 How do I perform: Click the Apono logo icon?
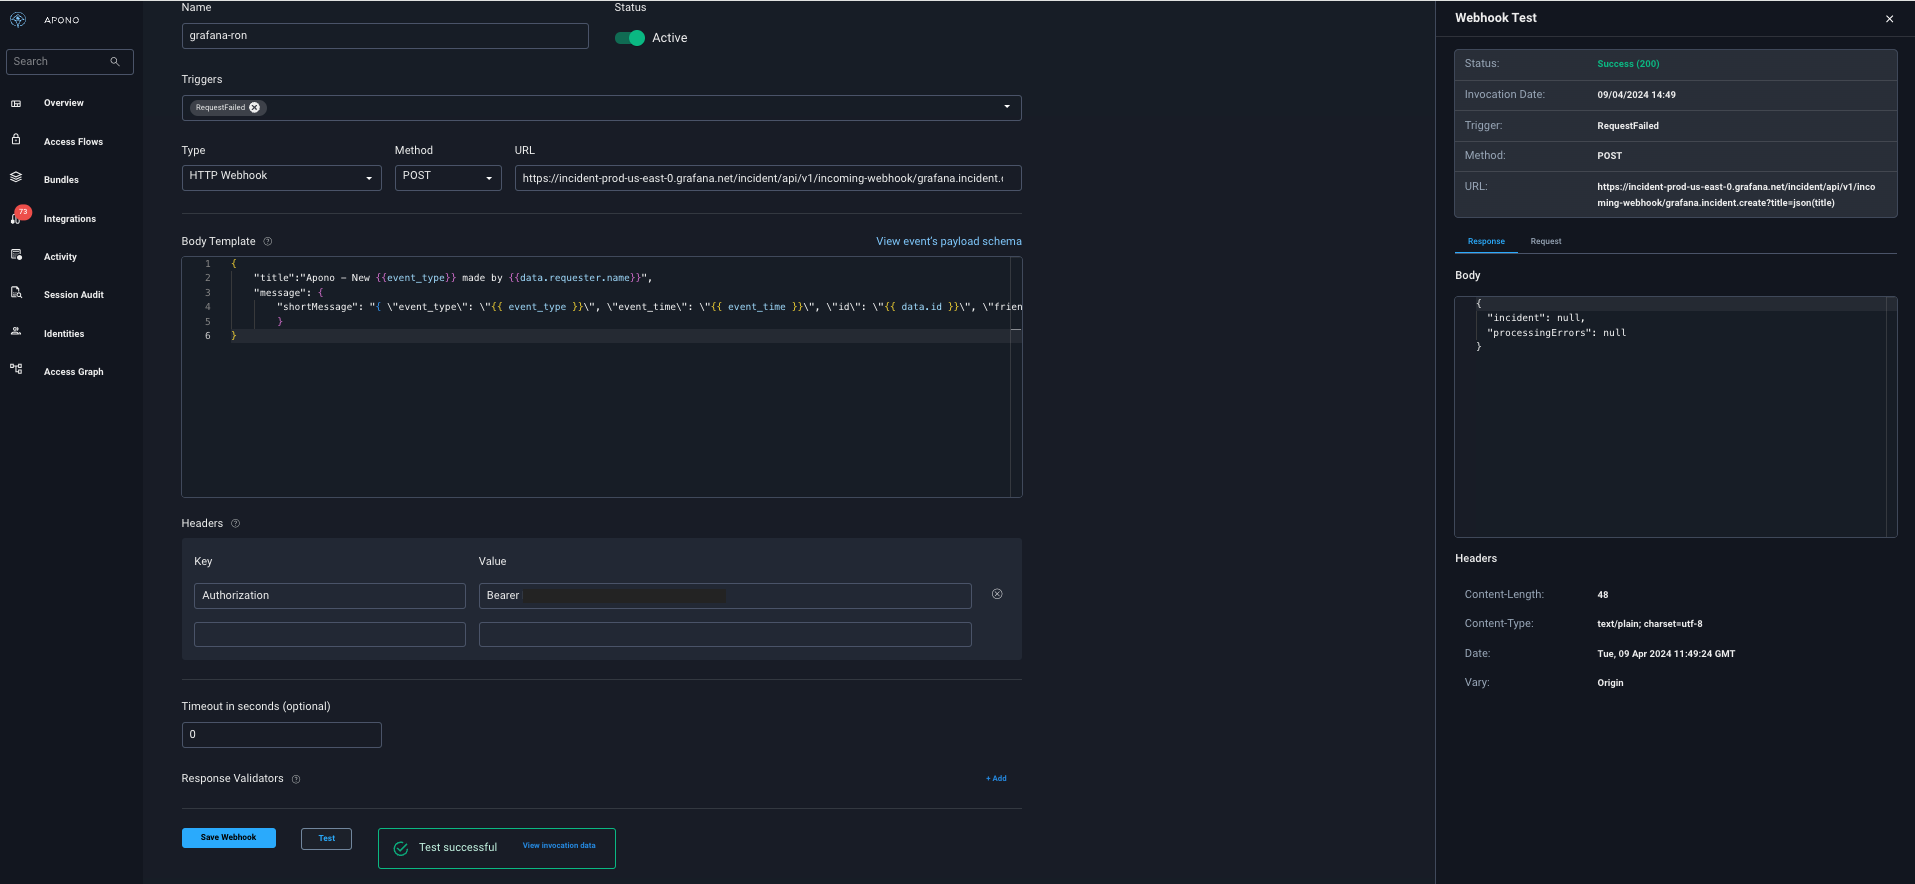click(x=18, y=20)
